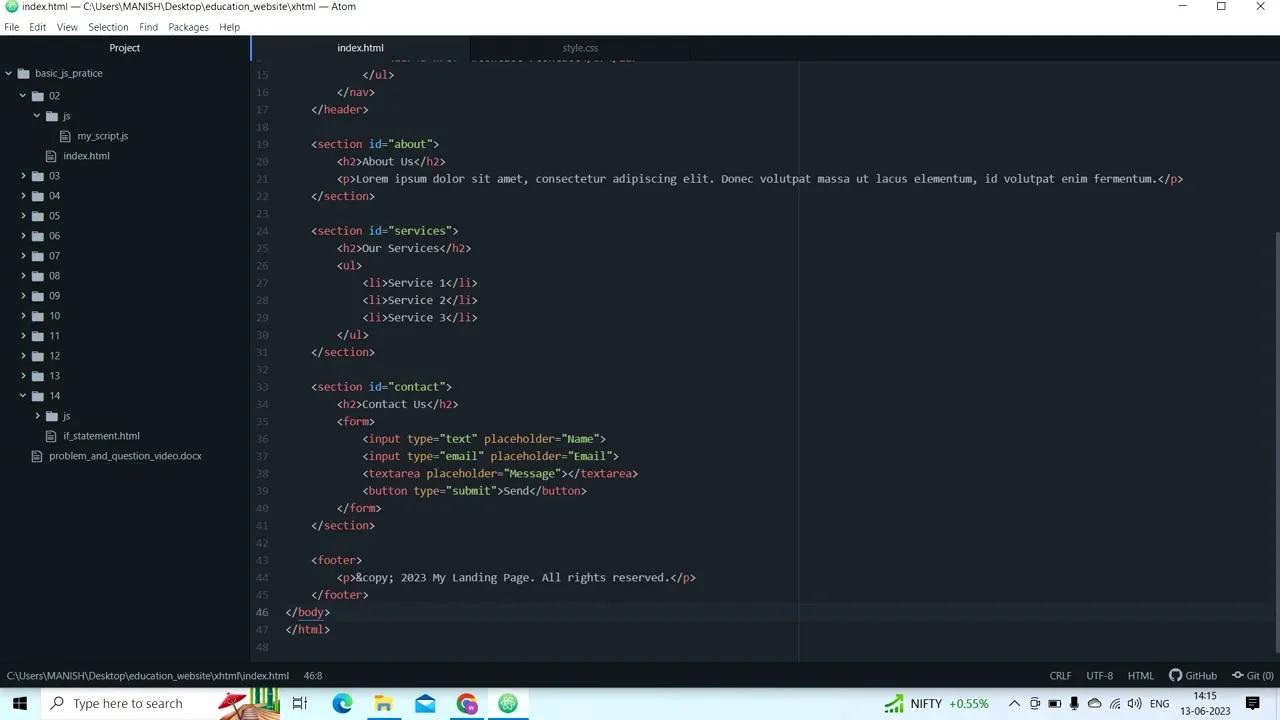
Task: Change file encoding UTF-8
Action: click(x=1099, y=675)
